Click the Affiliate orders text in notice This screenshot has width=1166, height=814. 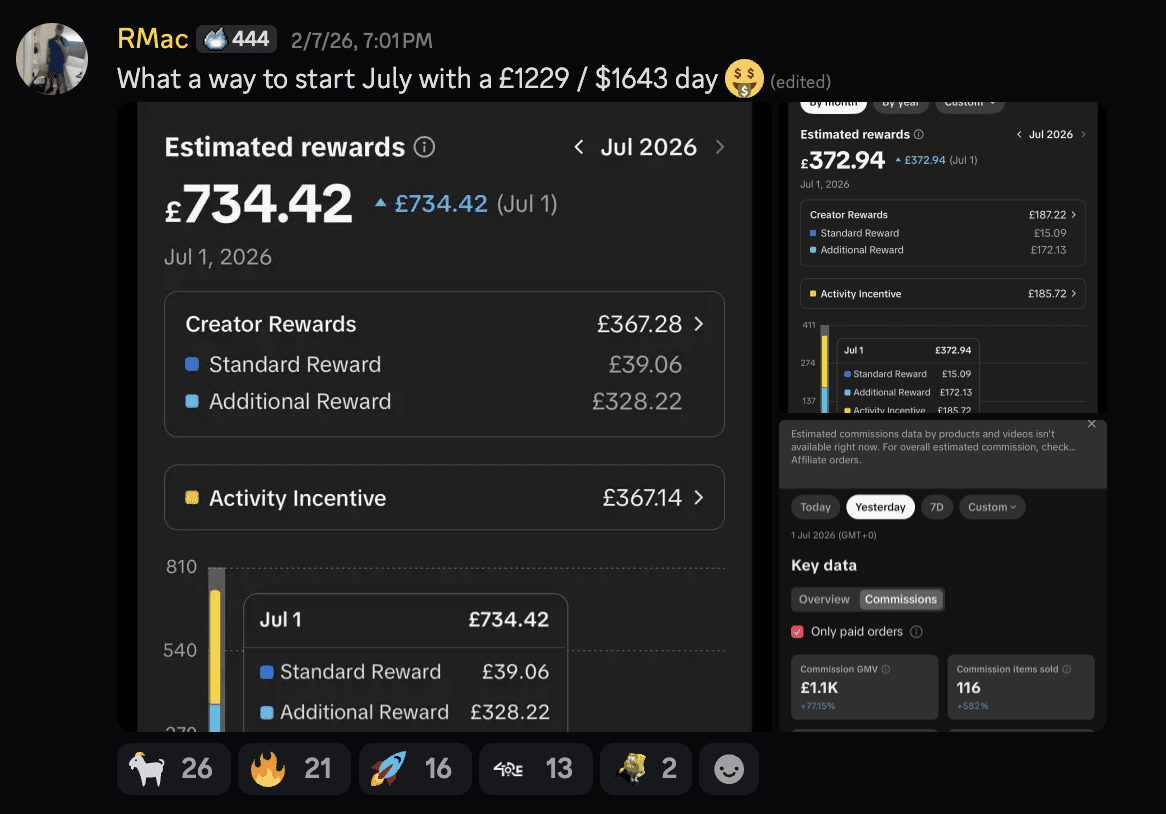(x=825, y=460)
